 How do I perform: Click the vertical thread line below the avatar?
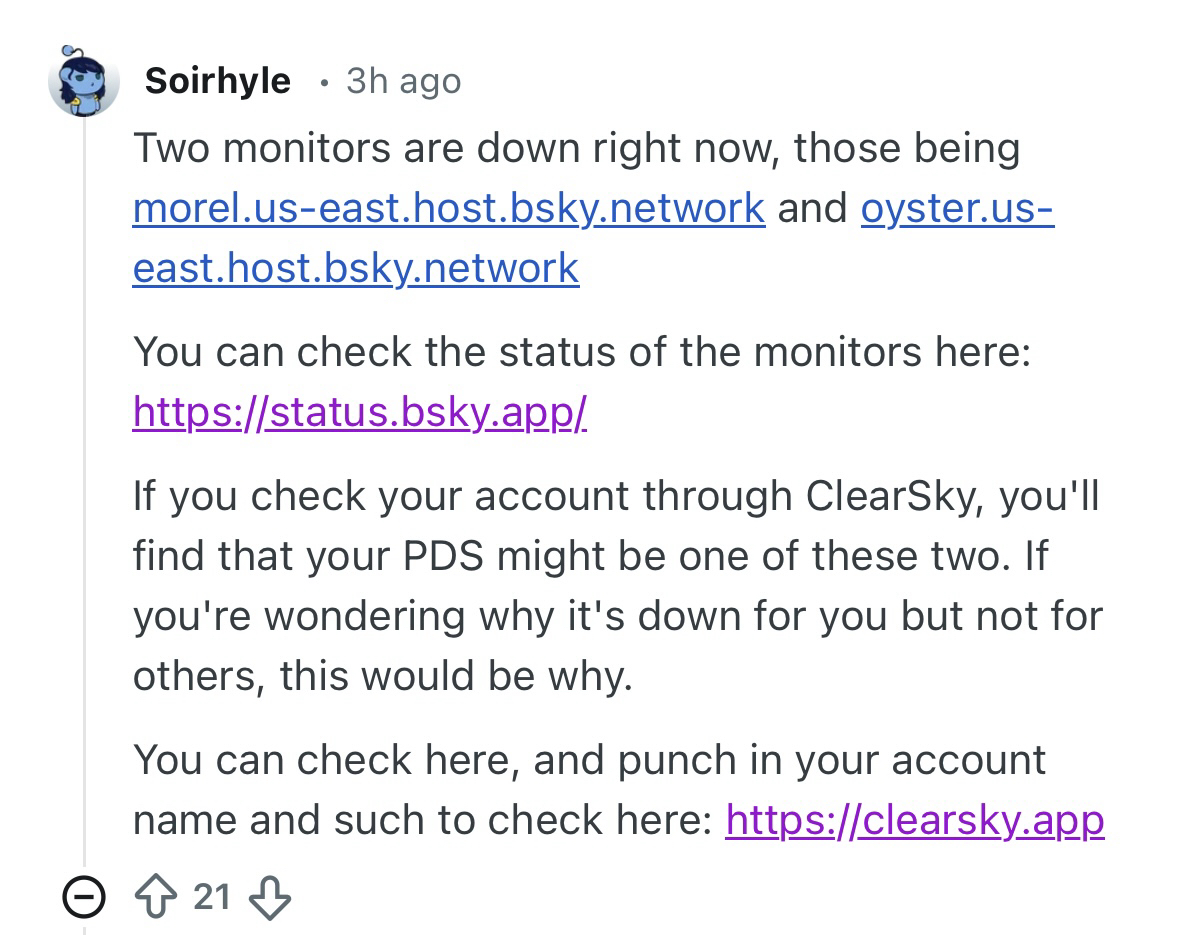(x=84, y=500)
